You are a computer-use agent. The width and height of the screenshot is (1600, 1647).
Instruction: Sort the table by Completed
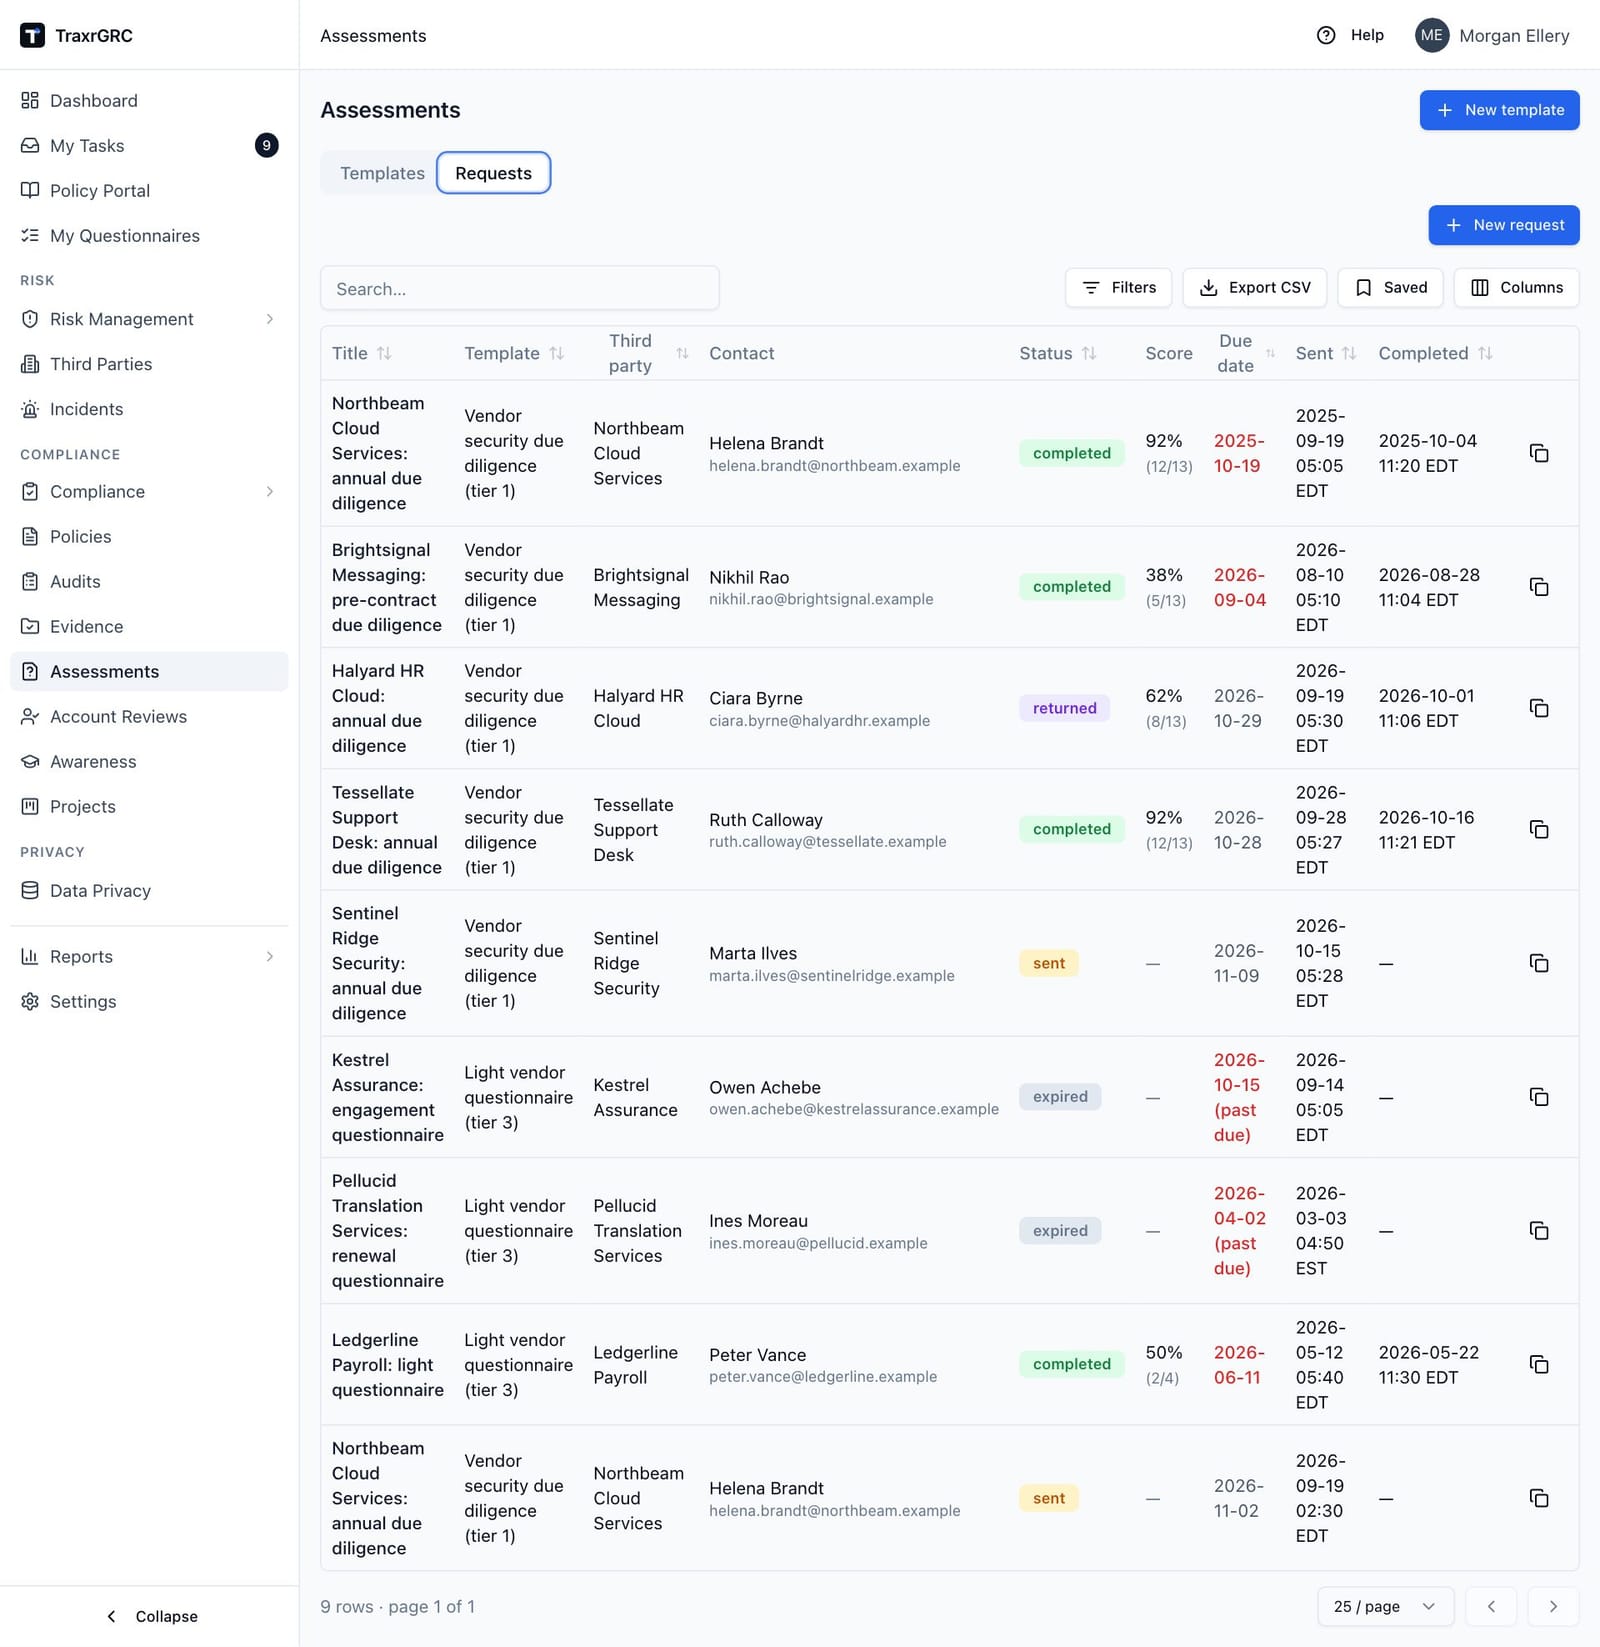pyautogui.click(x=1485, y=353)
